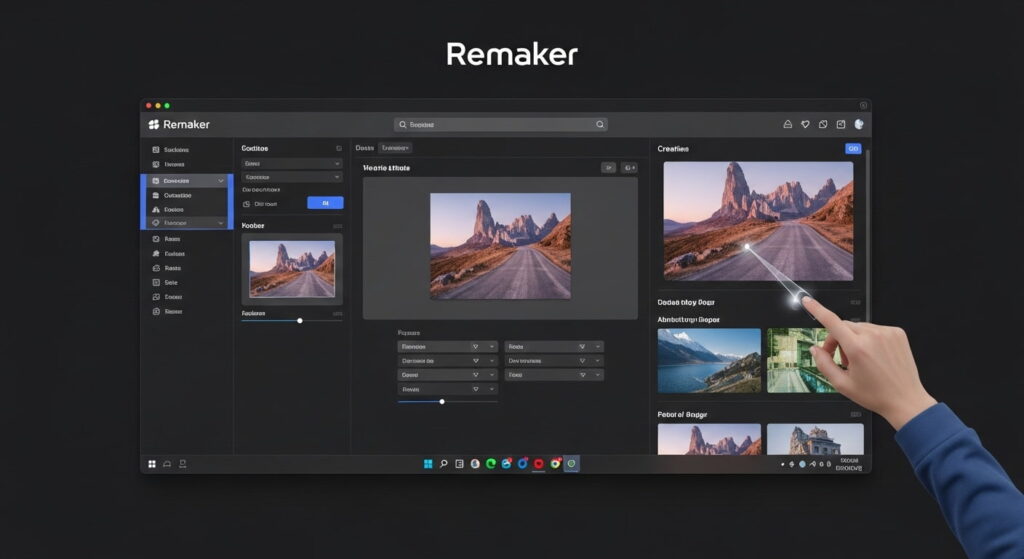
Task: Click the triangle icon in the "Roods" row
Action: pos(582,347)
